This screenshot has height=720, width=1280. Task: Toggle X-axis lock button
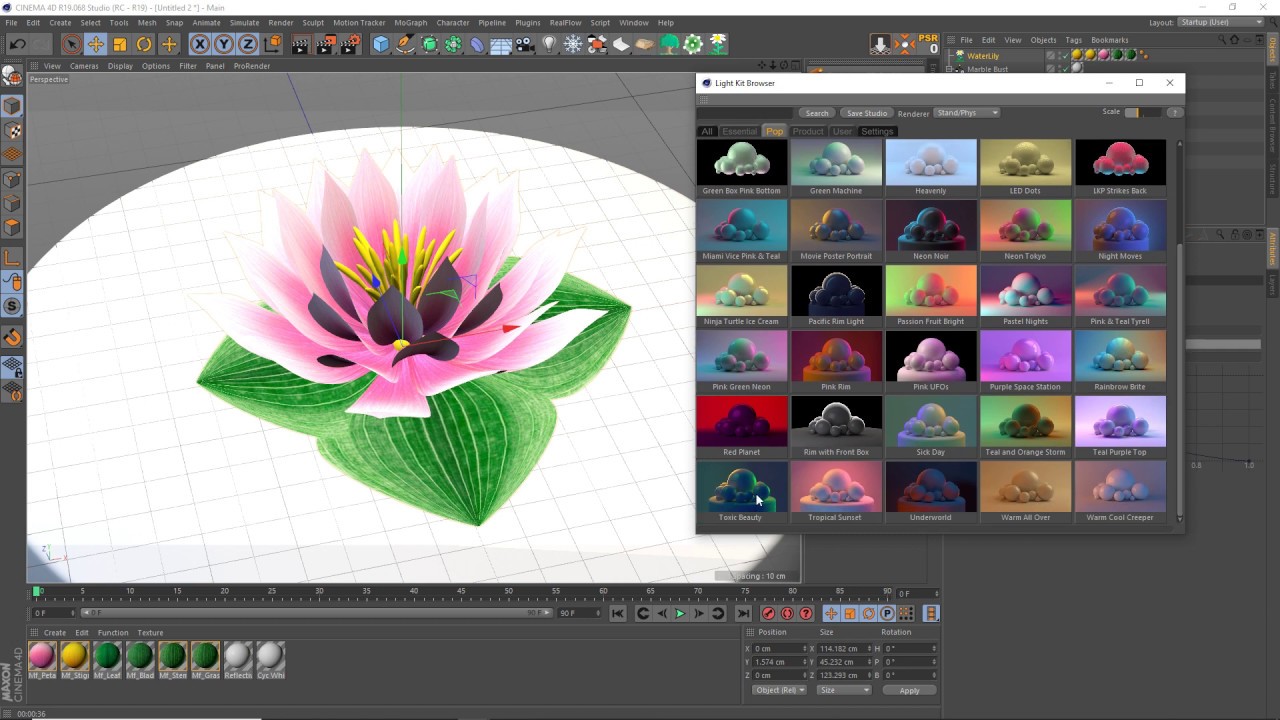point(199,44)
